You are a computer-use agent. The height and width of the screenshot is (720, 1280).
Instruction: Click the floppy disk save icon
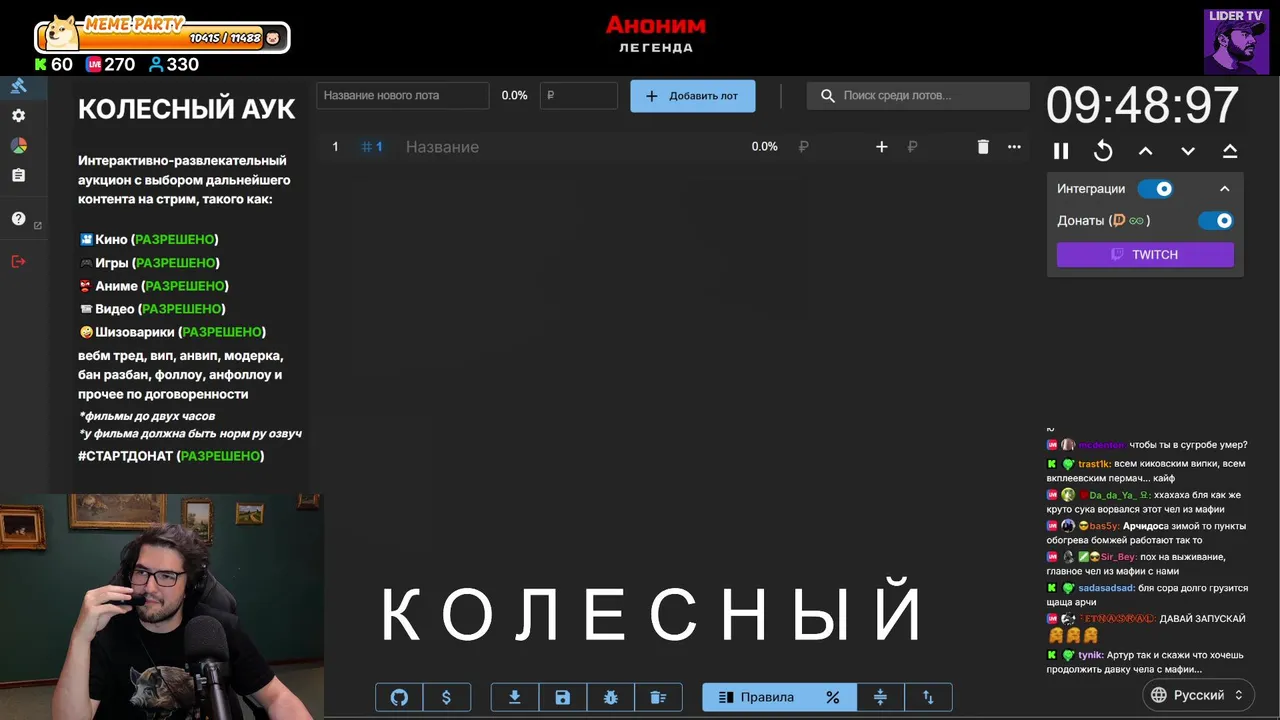562,697
